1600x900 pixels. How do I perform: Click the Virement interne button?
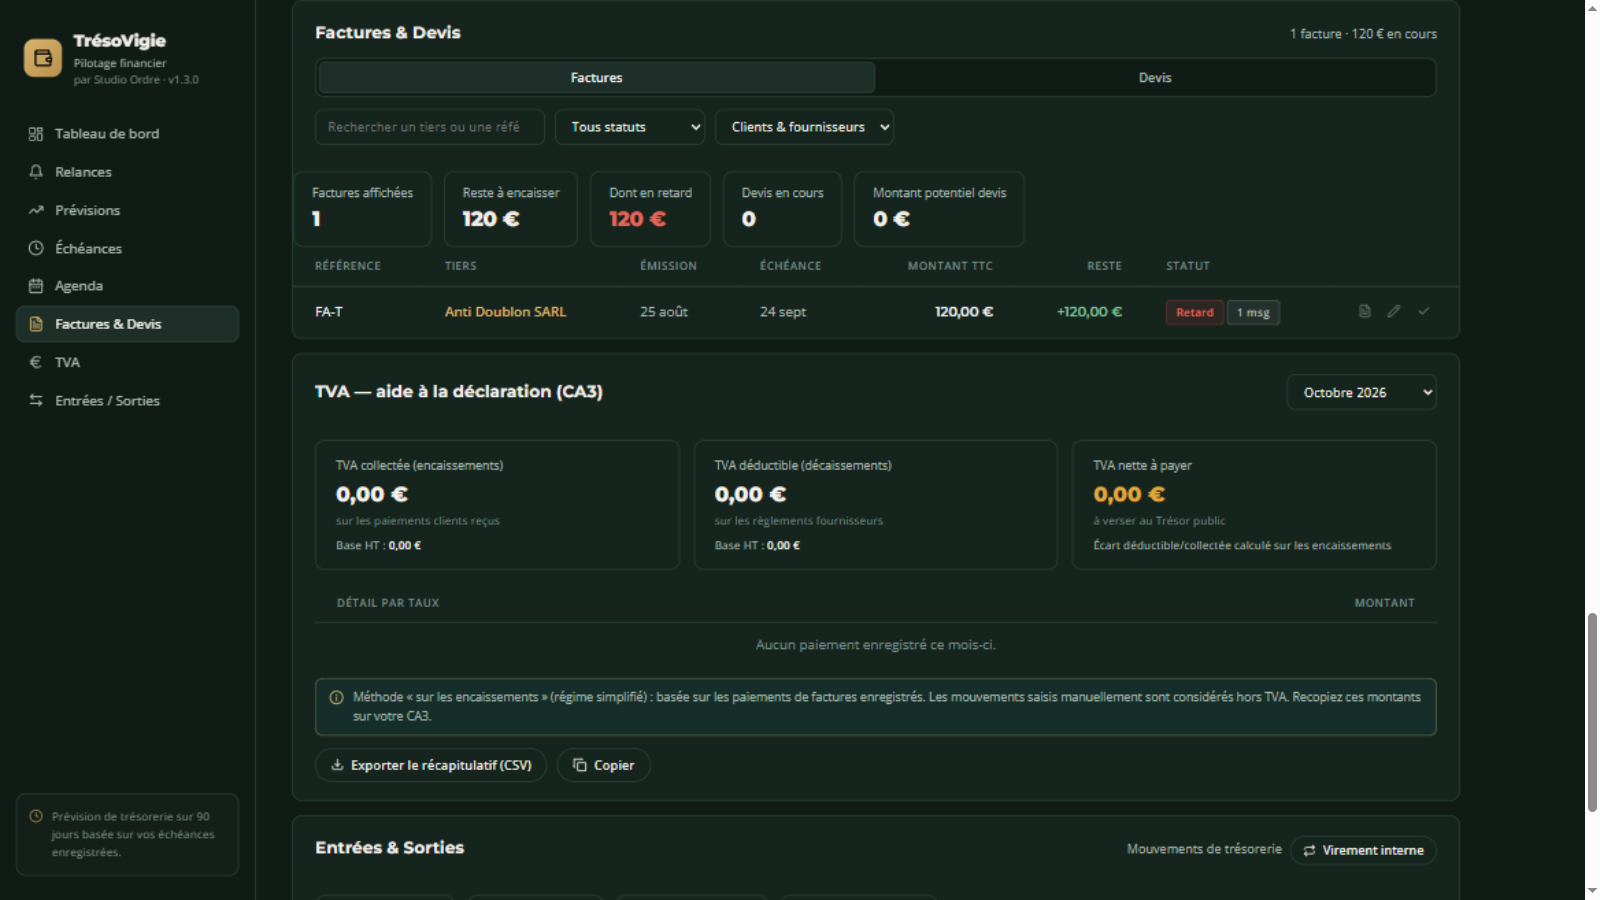click(x=1364, y=850)
